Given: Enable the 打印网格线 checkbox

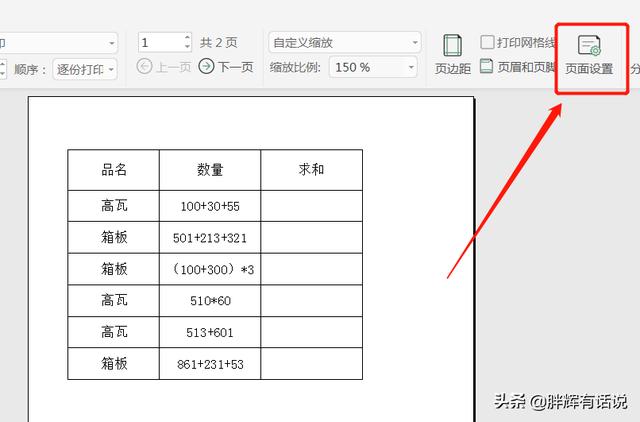Looking at the screenshot, I should tap(487, 42).
